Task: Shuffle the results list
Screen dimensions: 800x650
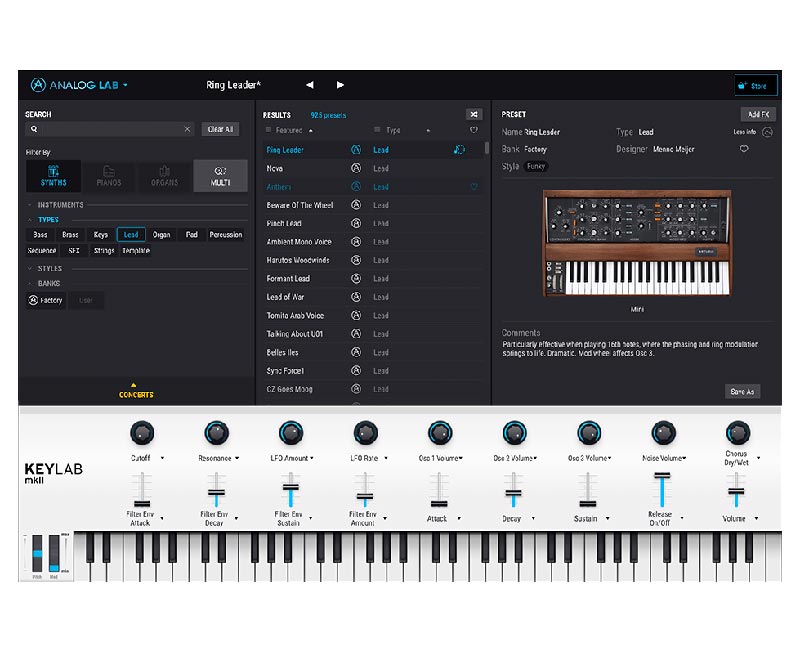Action: tap(474, 114)
